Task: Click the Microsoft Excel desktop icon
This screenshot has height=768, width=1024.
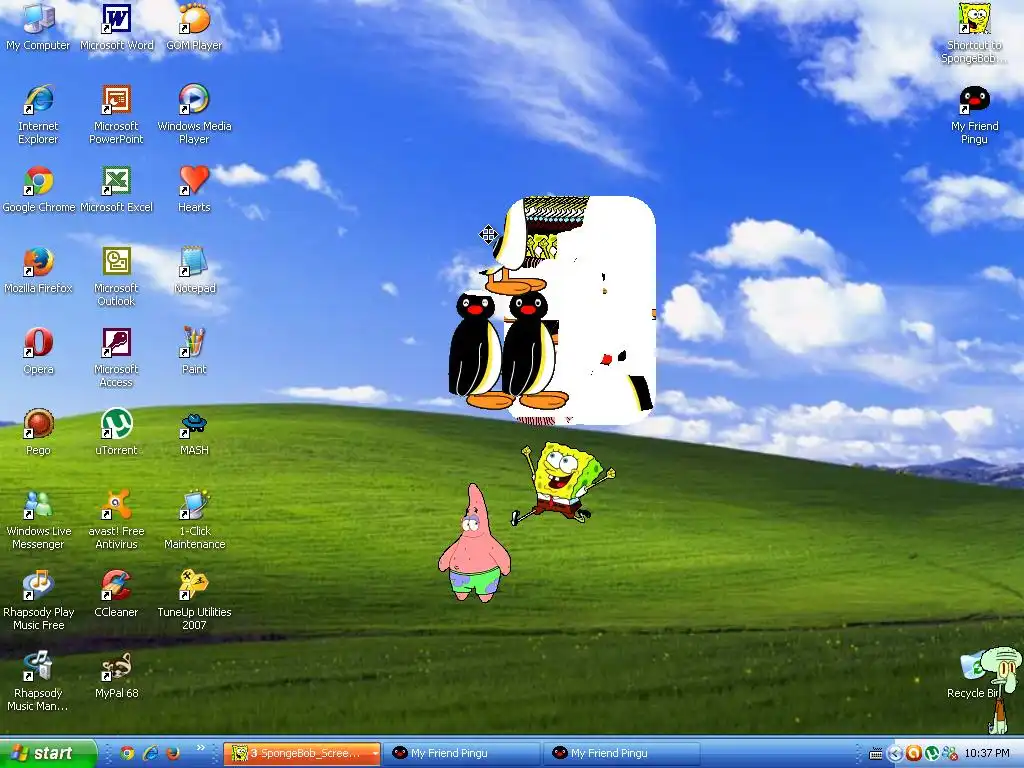Action: (116, 189)
